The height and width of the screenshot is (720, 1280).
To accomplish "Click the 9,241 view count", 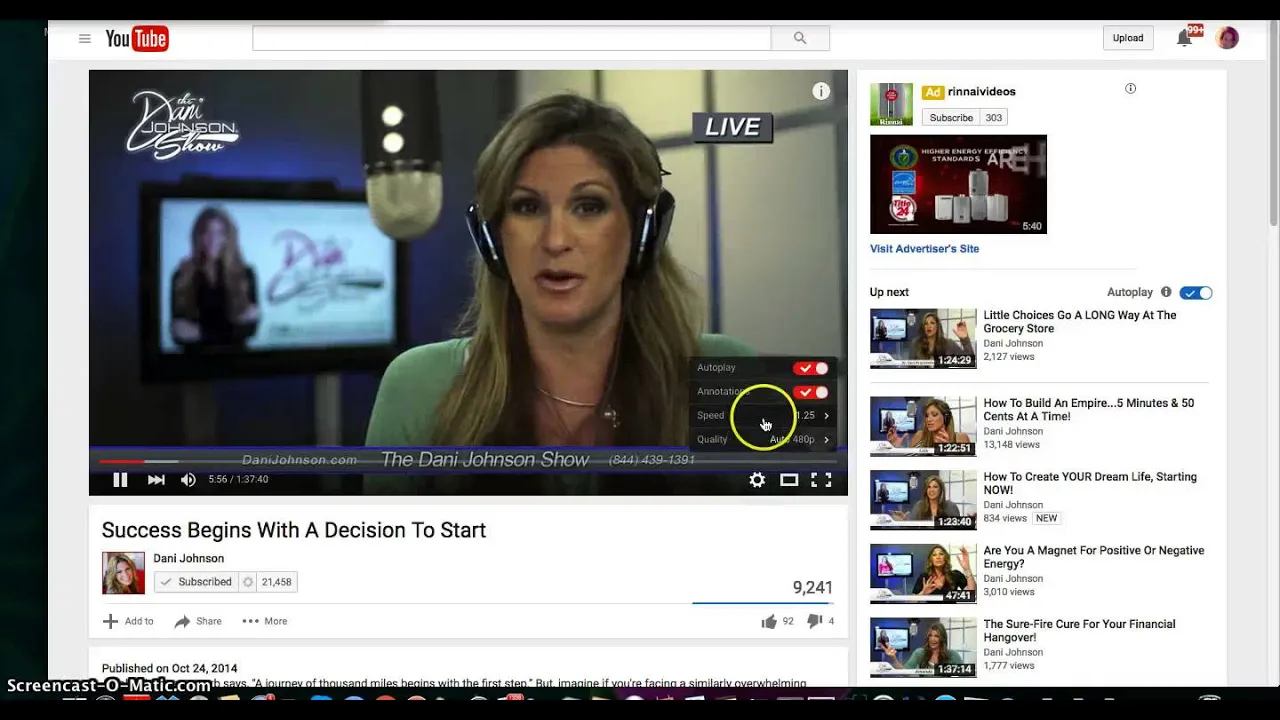I will click(812, 588).
